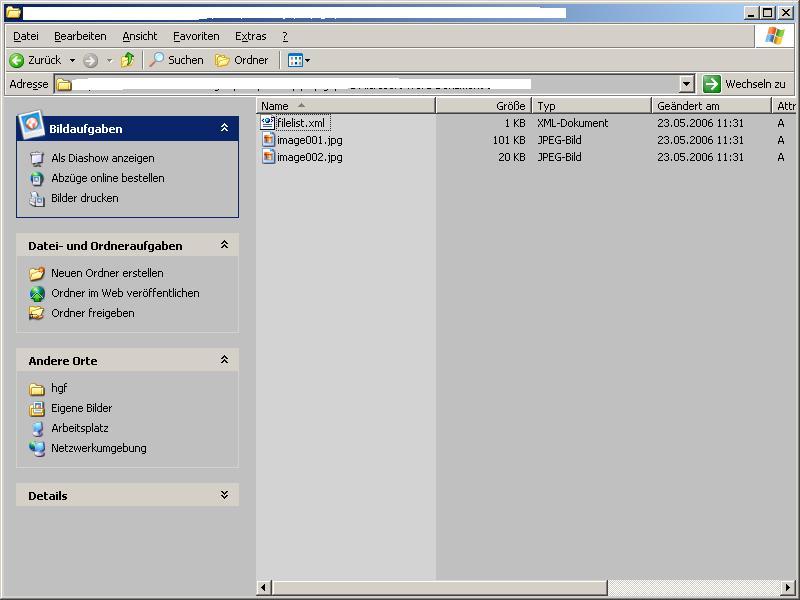Sort by the Größe column header

484,106
